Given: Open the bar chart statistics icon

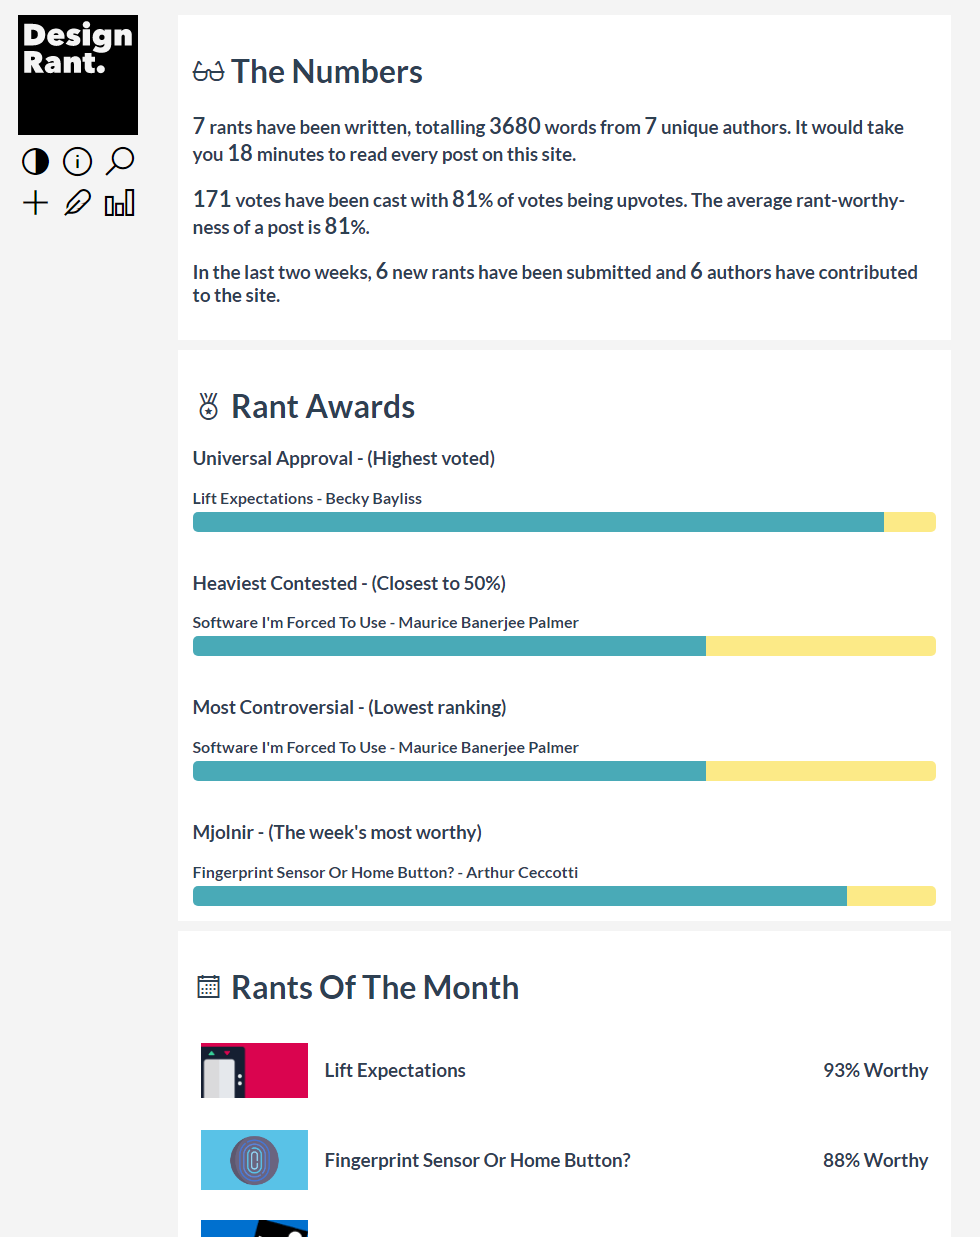Looking at the screenshot, I should [x=119, y=202].
